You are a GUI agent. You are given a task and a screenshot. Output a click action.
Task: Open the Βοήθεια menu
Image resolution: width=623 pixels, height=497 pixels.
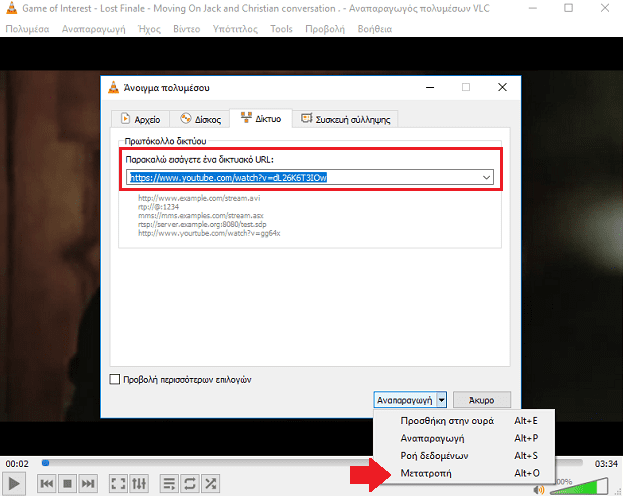pyautogui.click(x=375, y=29)
